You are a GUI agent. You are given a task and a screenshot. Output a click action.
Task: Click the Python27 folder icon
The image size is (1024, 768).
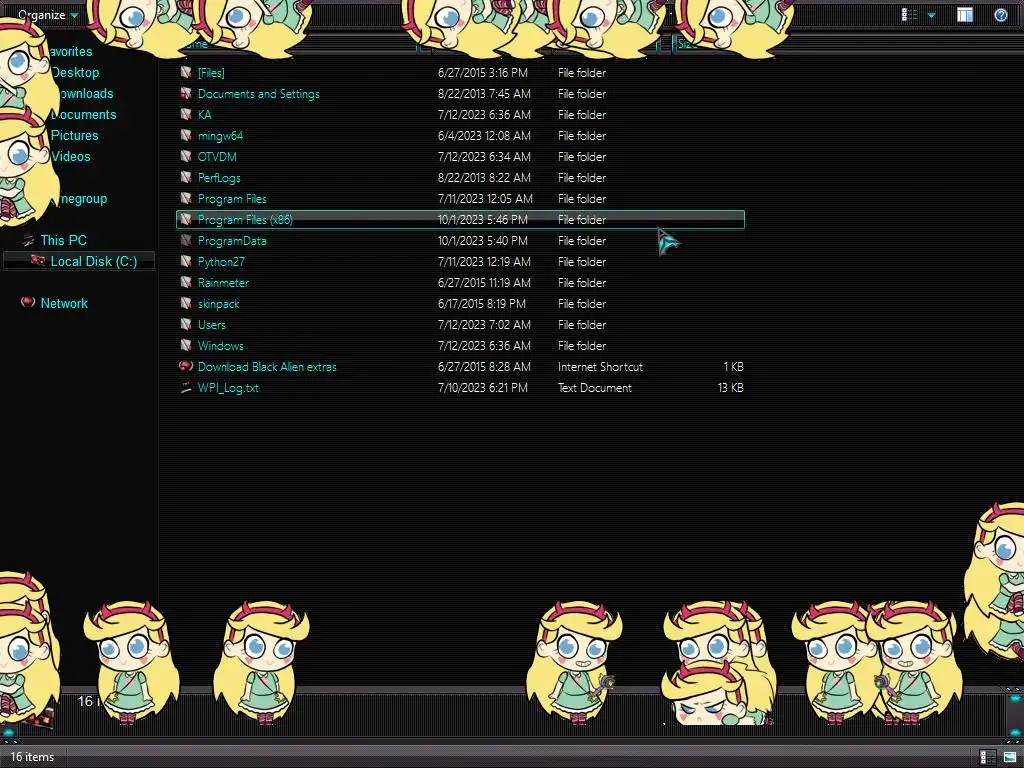point(186,261)
